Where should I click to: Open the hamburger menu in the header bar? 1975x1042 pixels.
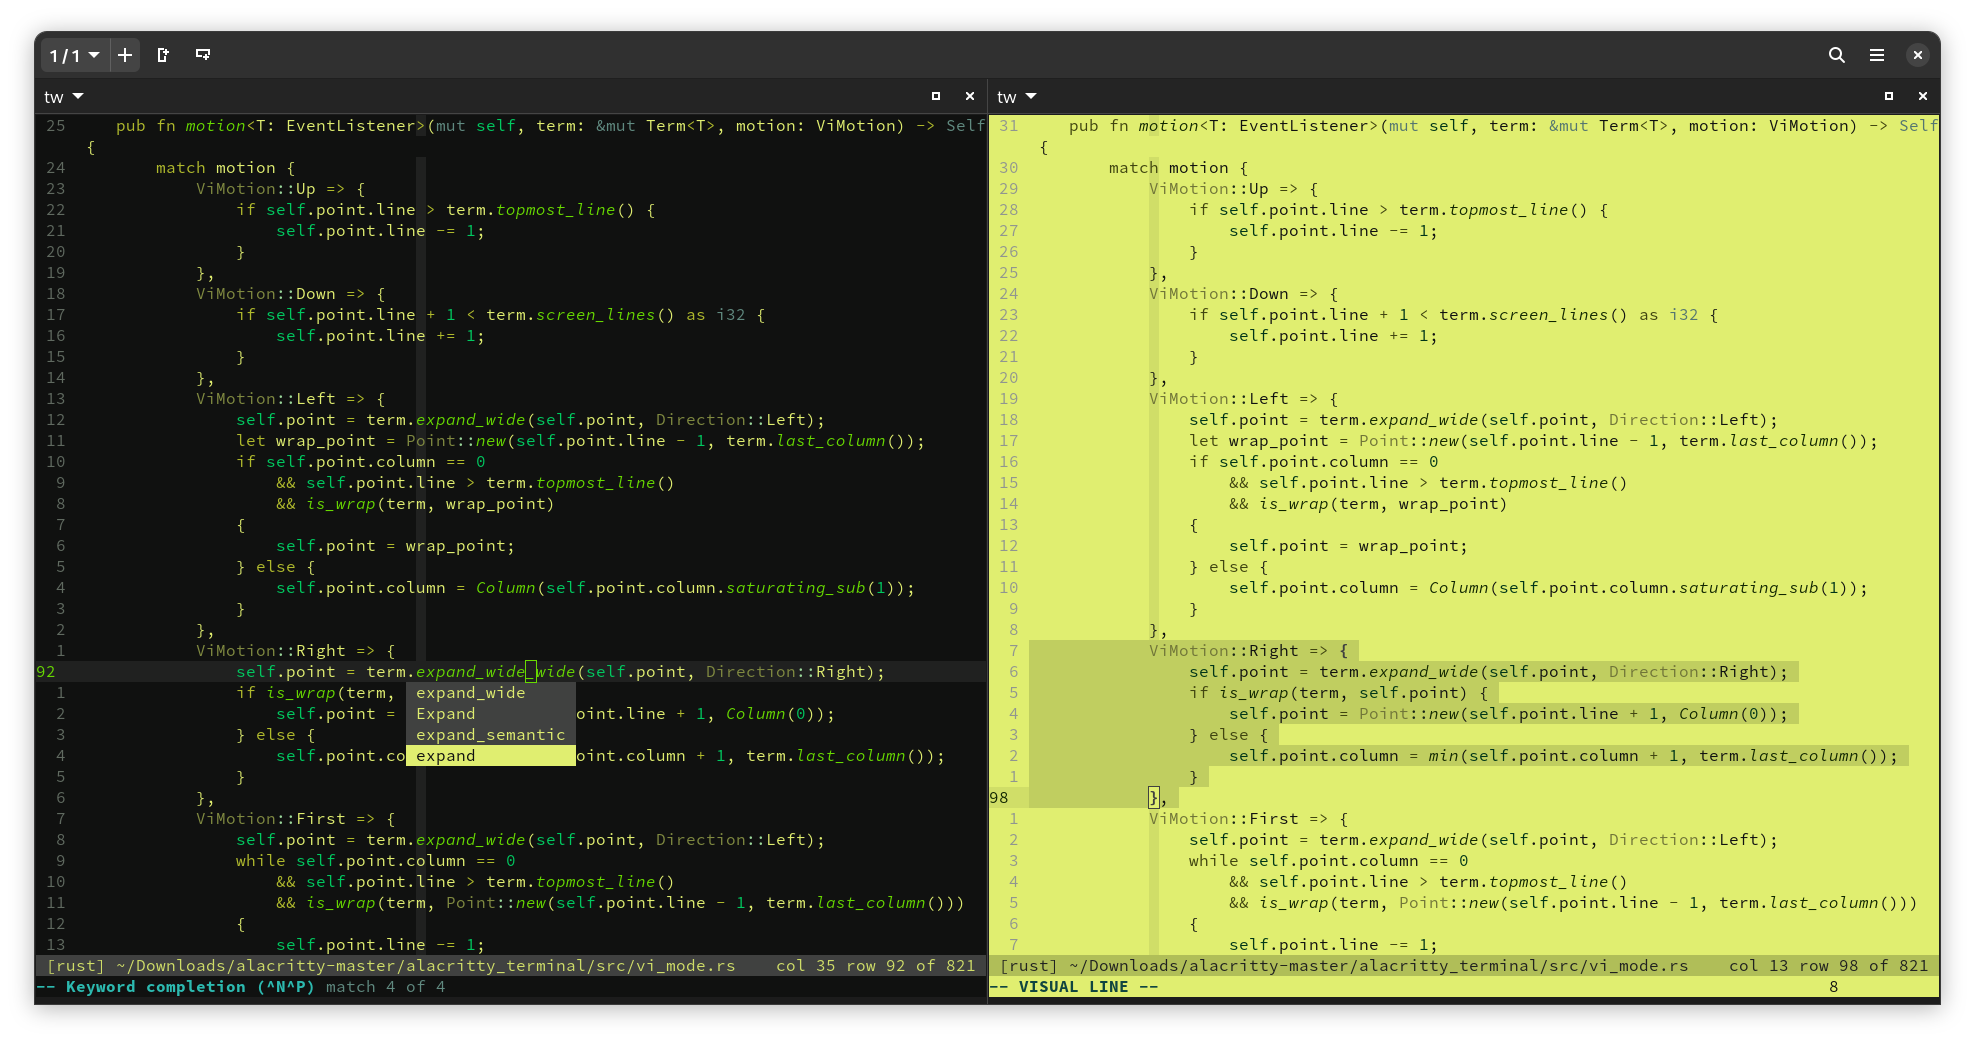1877,55
